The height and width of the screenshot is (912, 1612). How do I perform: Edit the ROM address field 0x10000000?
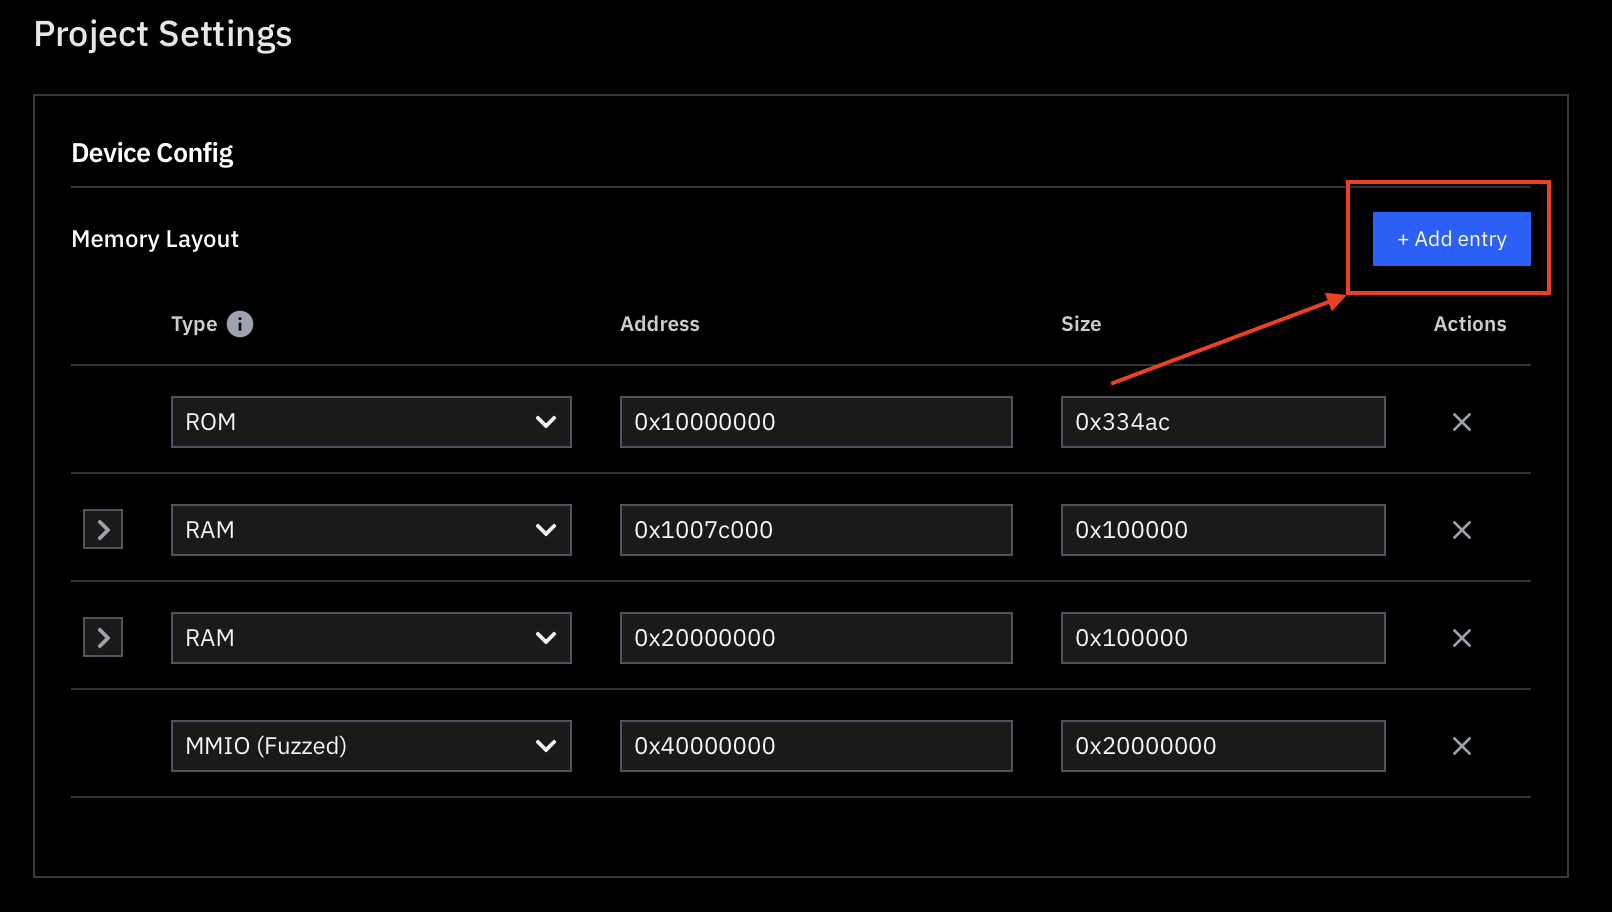point(815,422)
